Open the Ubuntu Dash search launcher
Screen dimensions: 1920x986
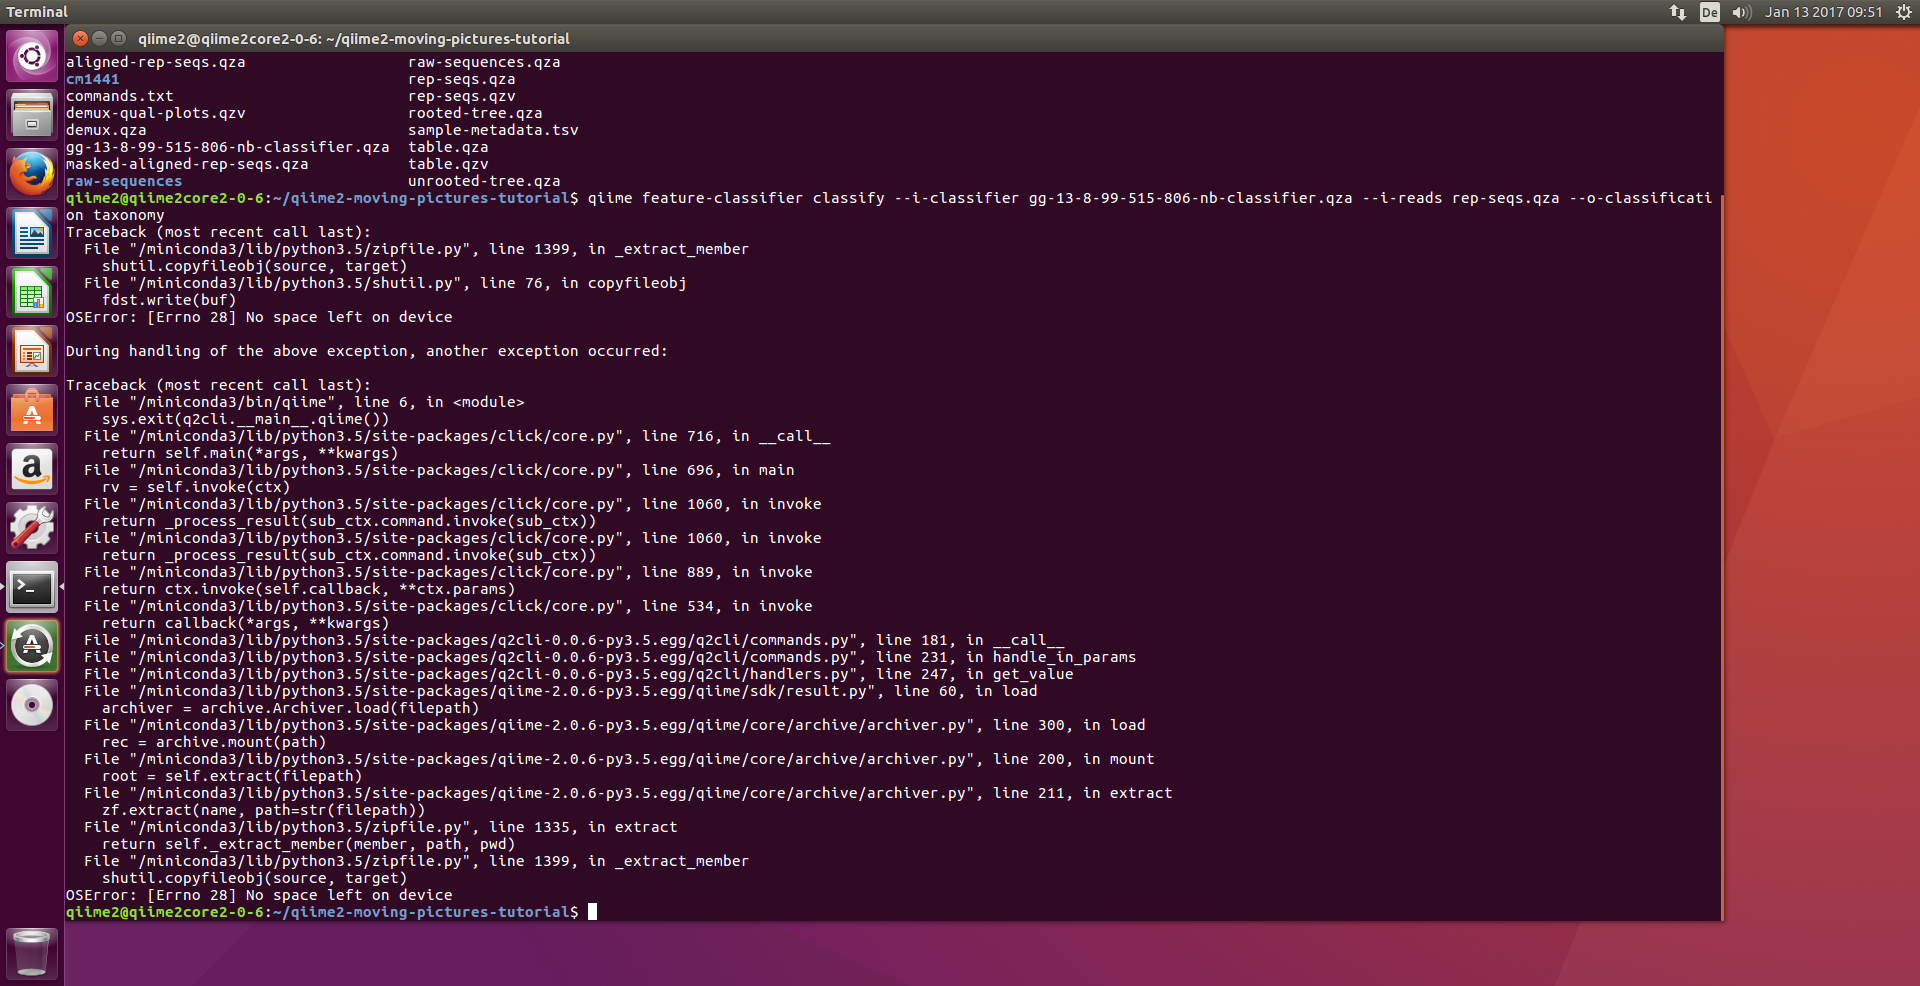click(32, 56)
